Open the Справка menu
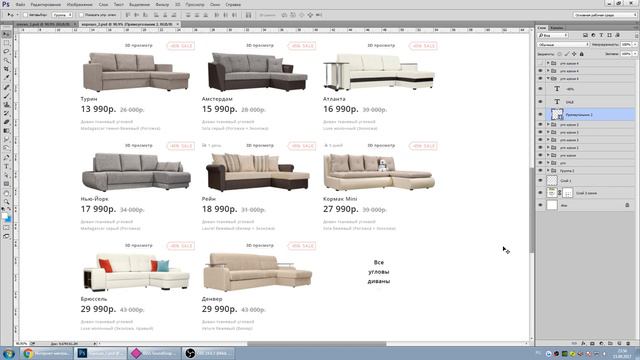The image size is (640, 360). tap(233, 4)
